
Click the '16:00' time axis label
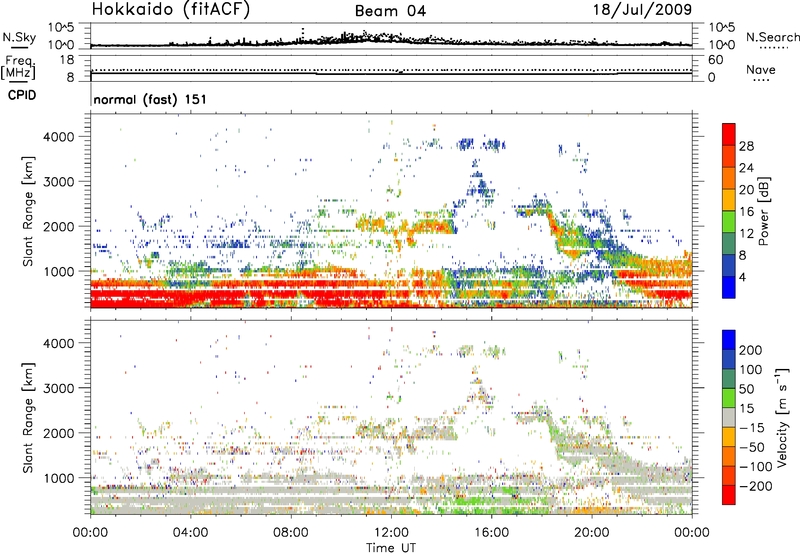point(491,533)
